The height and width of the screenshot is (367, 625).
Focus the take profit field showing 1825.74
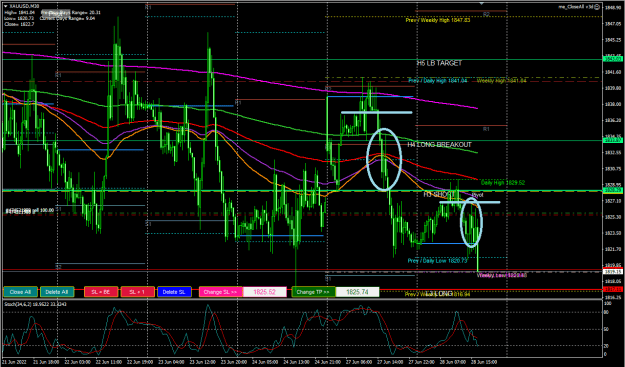point(358,292)
